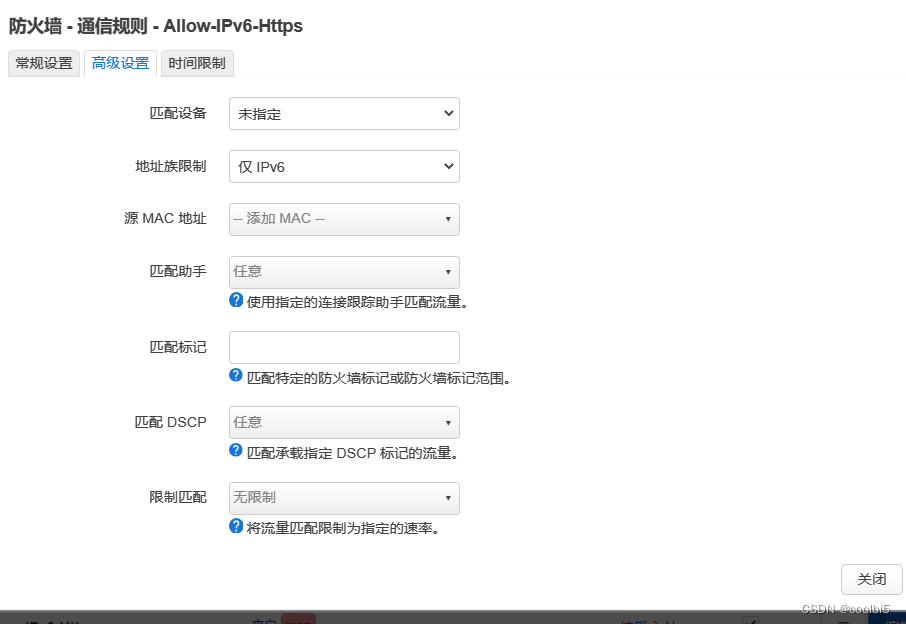Screen dimensions: 906x624
Task: Click the arrow on the 无限制 selector
Action: (x=449, y=498)
